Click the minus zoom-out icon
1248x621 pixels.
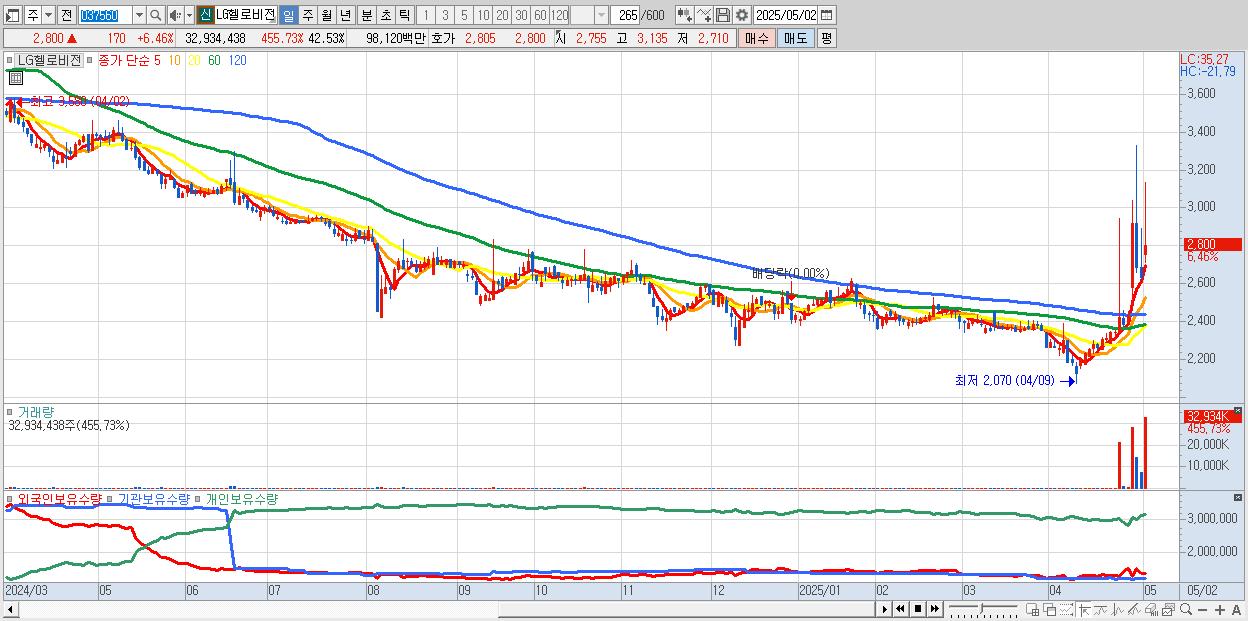click(x=1202, y=609)
